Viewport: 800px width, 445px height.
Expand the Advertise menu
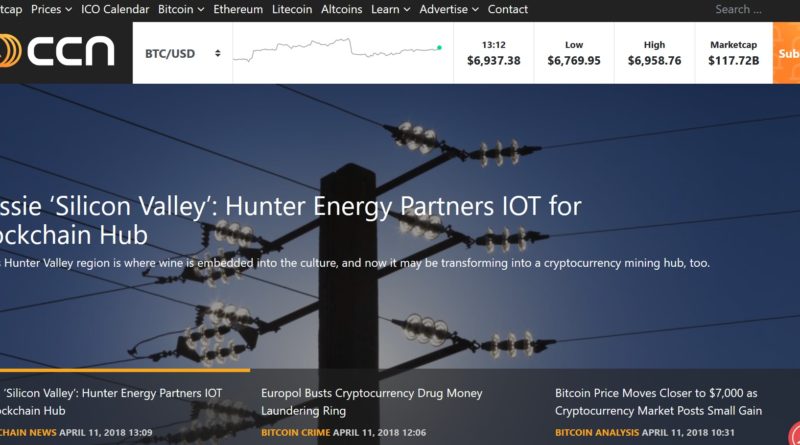tap(448, 9)
